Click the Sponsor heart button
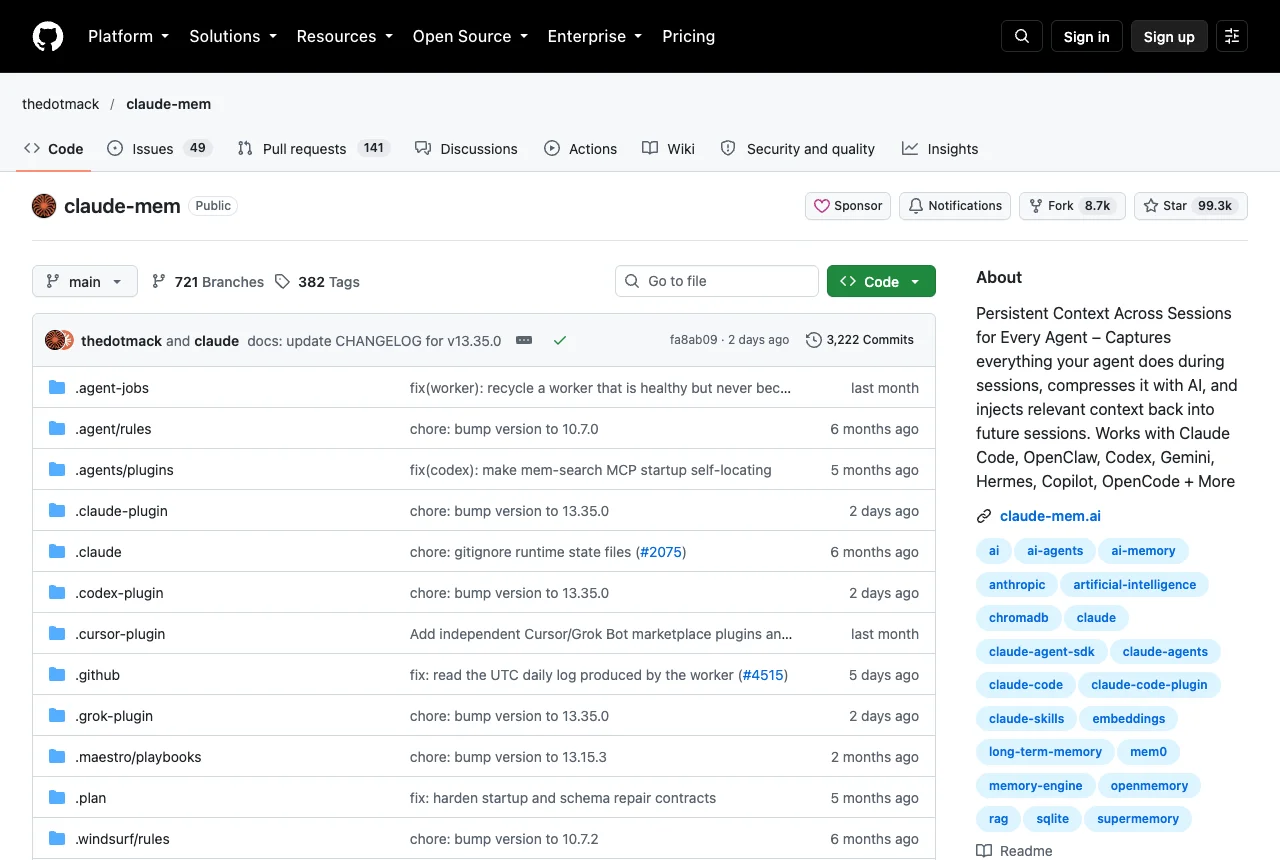Viewport: 1280px width, 860px height. tap(848, 206)
